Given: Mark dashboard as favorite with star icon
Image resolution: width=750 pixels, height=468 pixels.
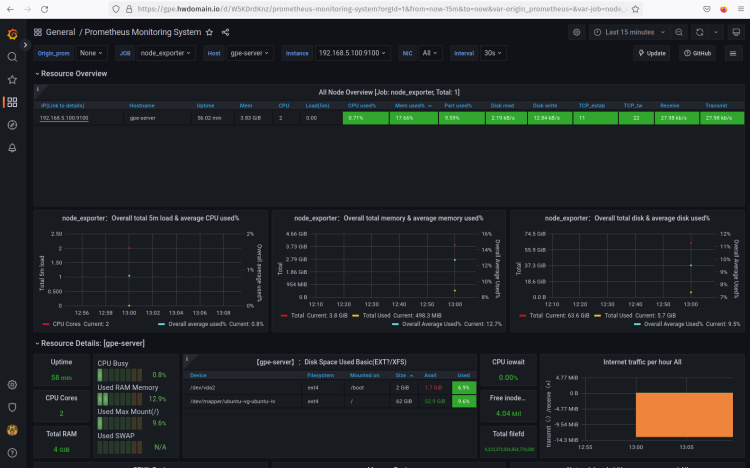Looking at the screenshot, I should (x=210, y=32).
